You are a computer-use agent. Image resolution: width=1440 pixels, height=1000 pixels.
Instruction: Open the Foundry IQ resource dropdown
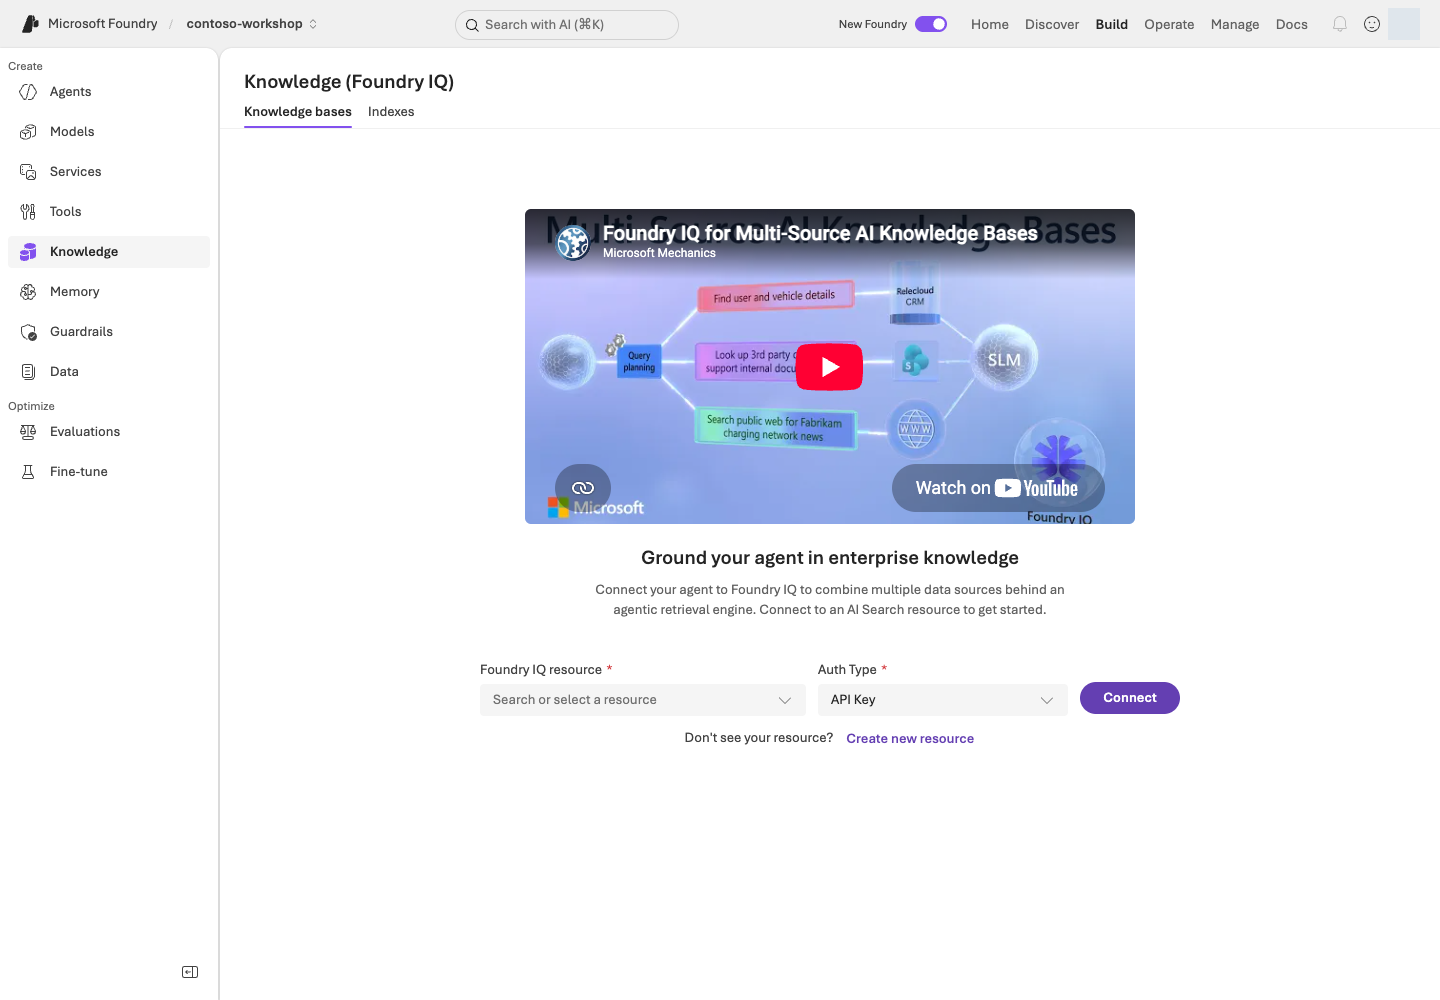(x=643, y=700)
